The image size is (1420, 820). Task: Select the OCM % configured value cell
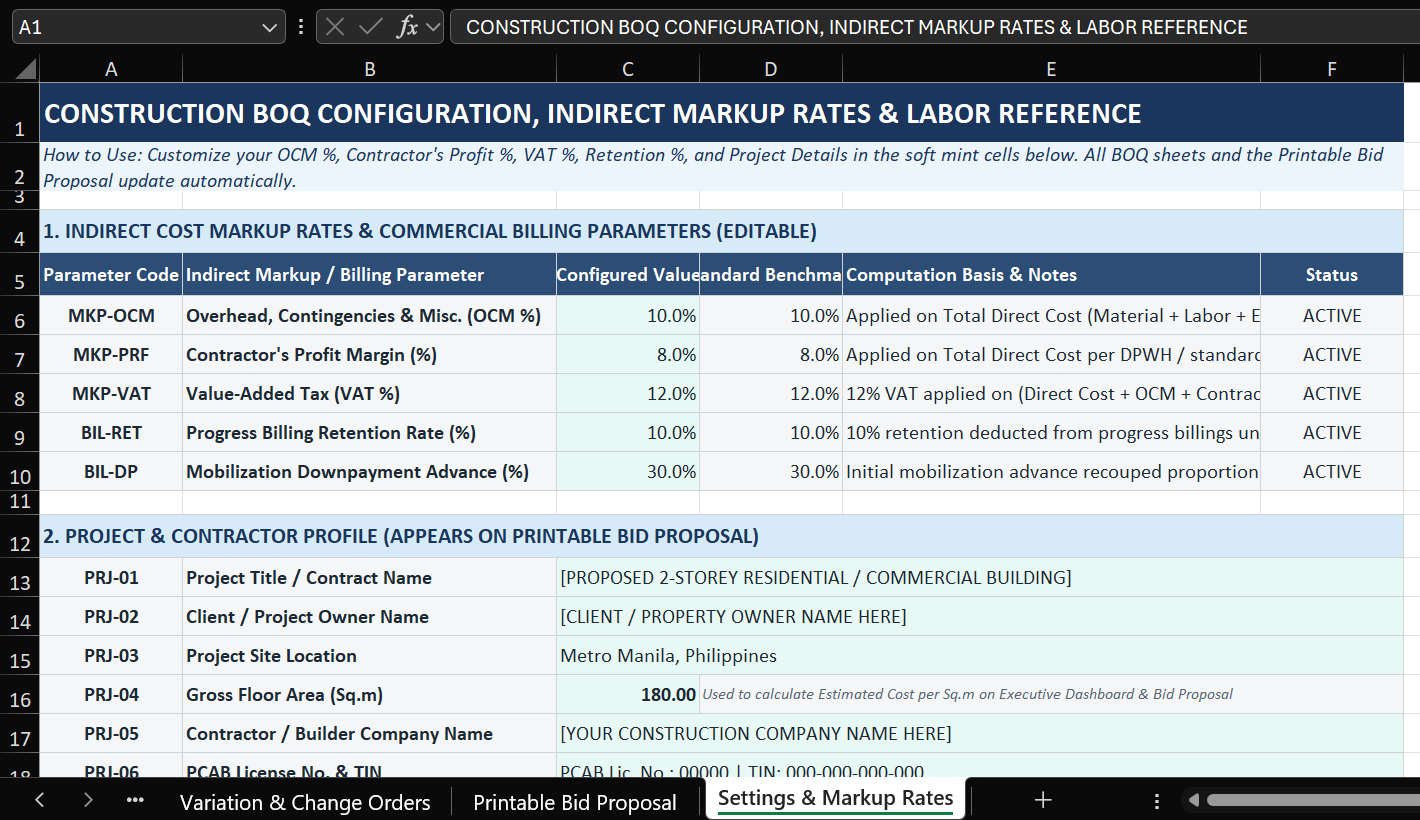coord(628,316)
